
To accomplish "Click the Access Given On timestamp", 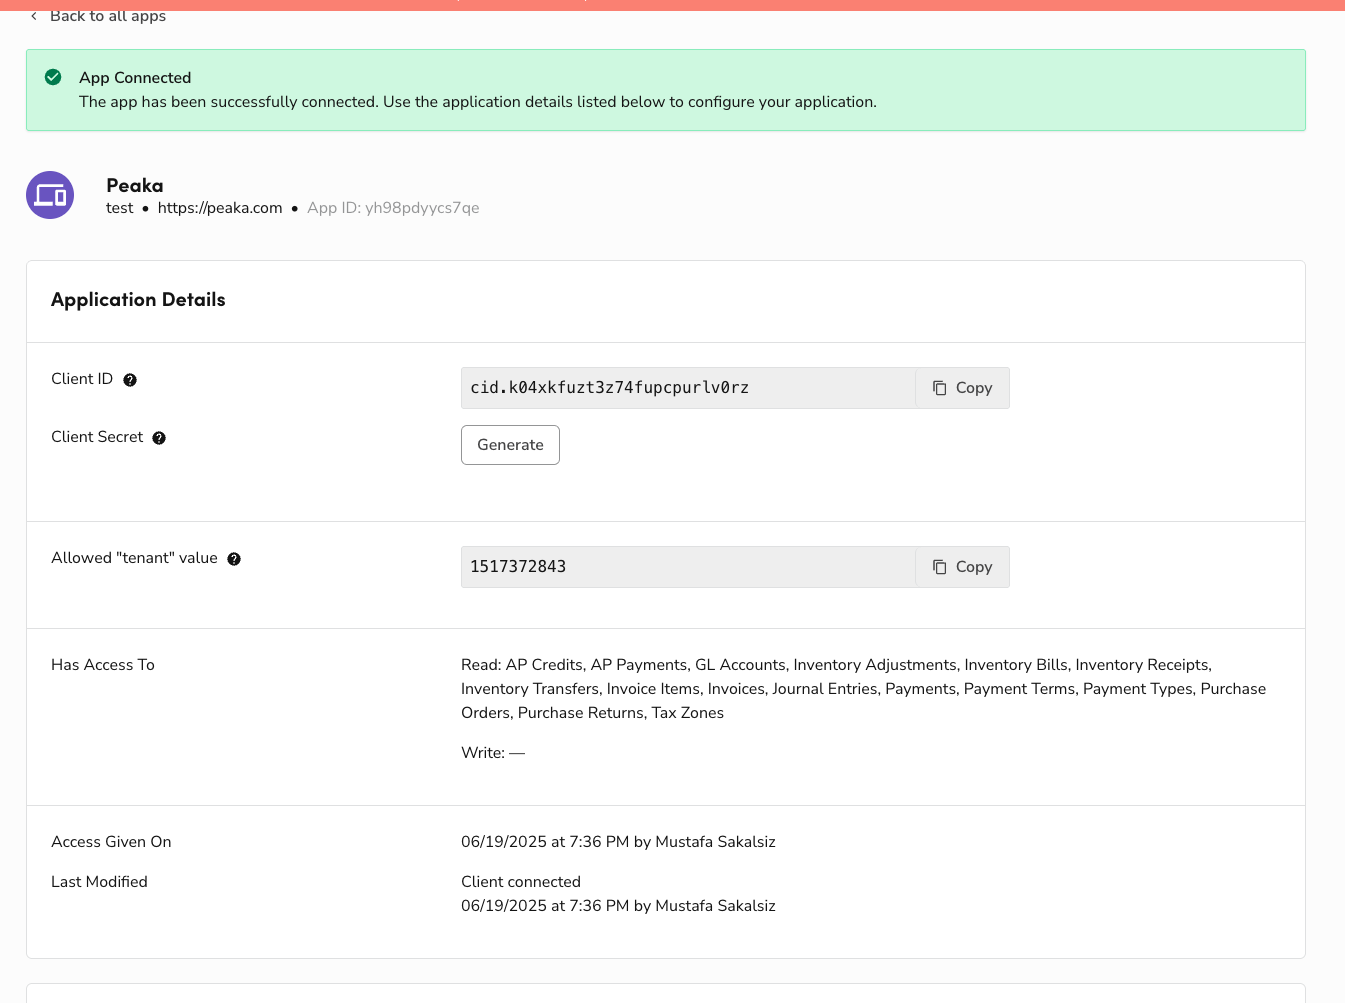I will [x=618, y=842].
